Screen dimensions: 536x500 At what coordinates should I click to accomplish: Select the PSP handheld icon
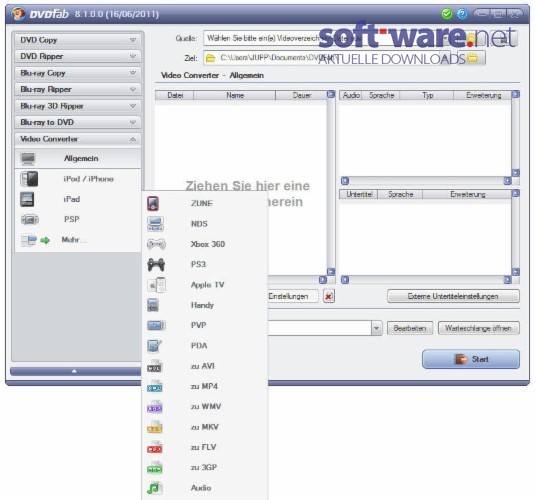(x=30, y=219)
